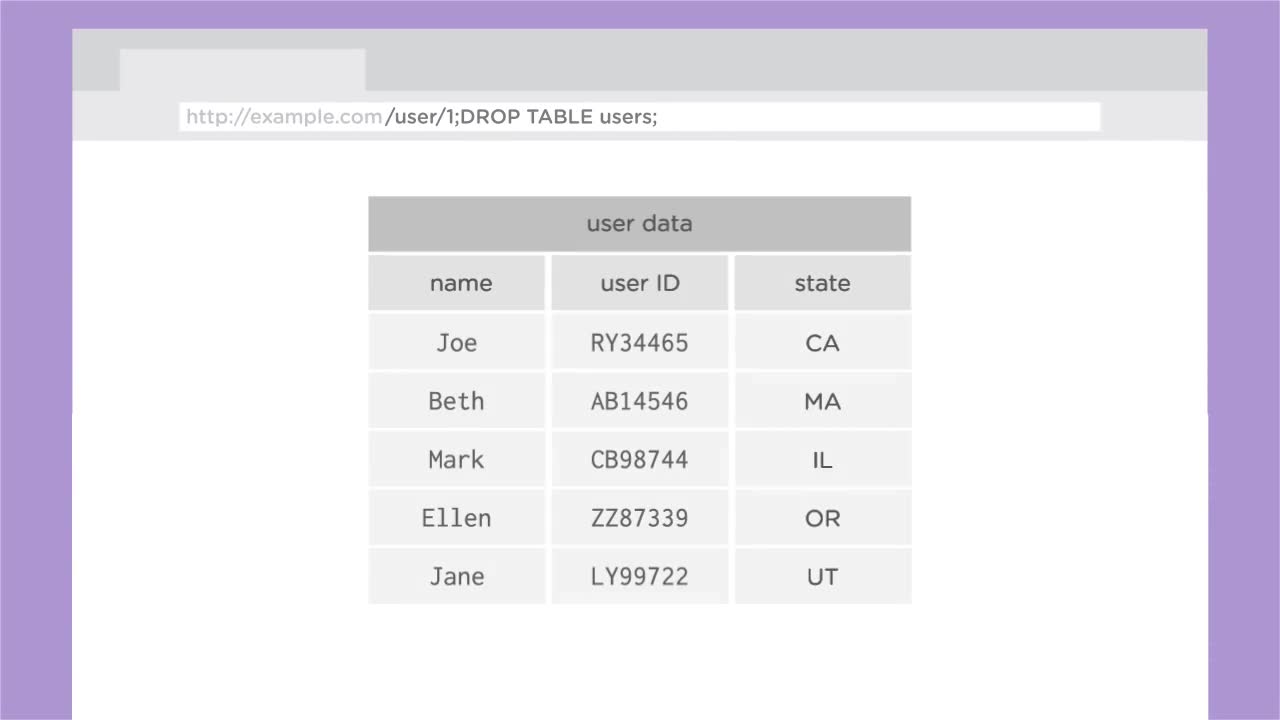Click the DROP TABLE users; text in URL
Viewport: 1280px width, 720px height.
pos(556,116)
